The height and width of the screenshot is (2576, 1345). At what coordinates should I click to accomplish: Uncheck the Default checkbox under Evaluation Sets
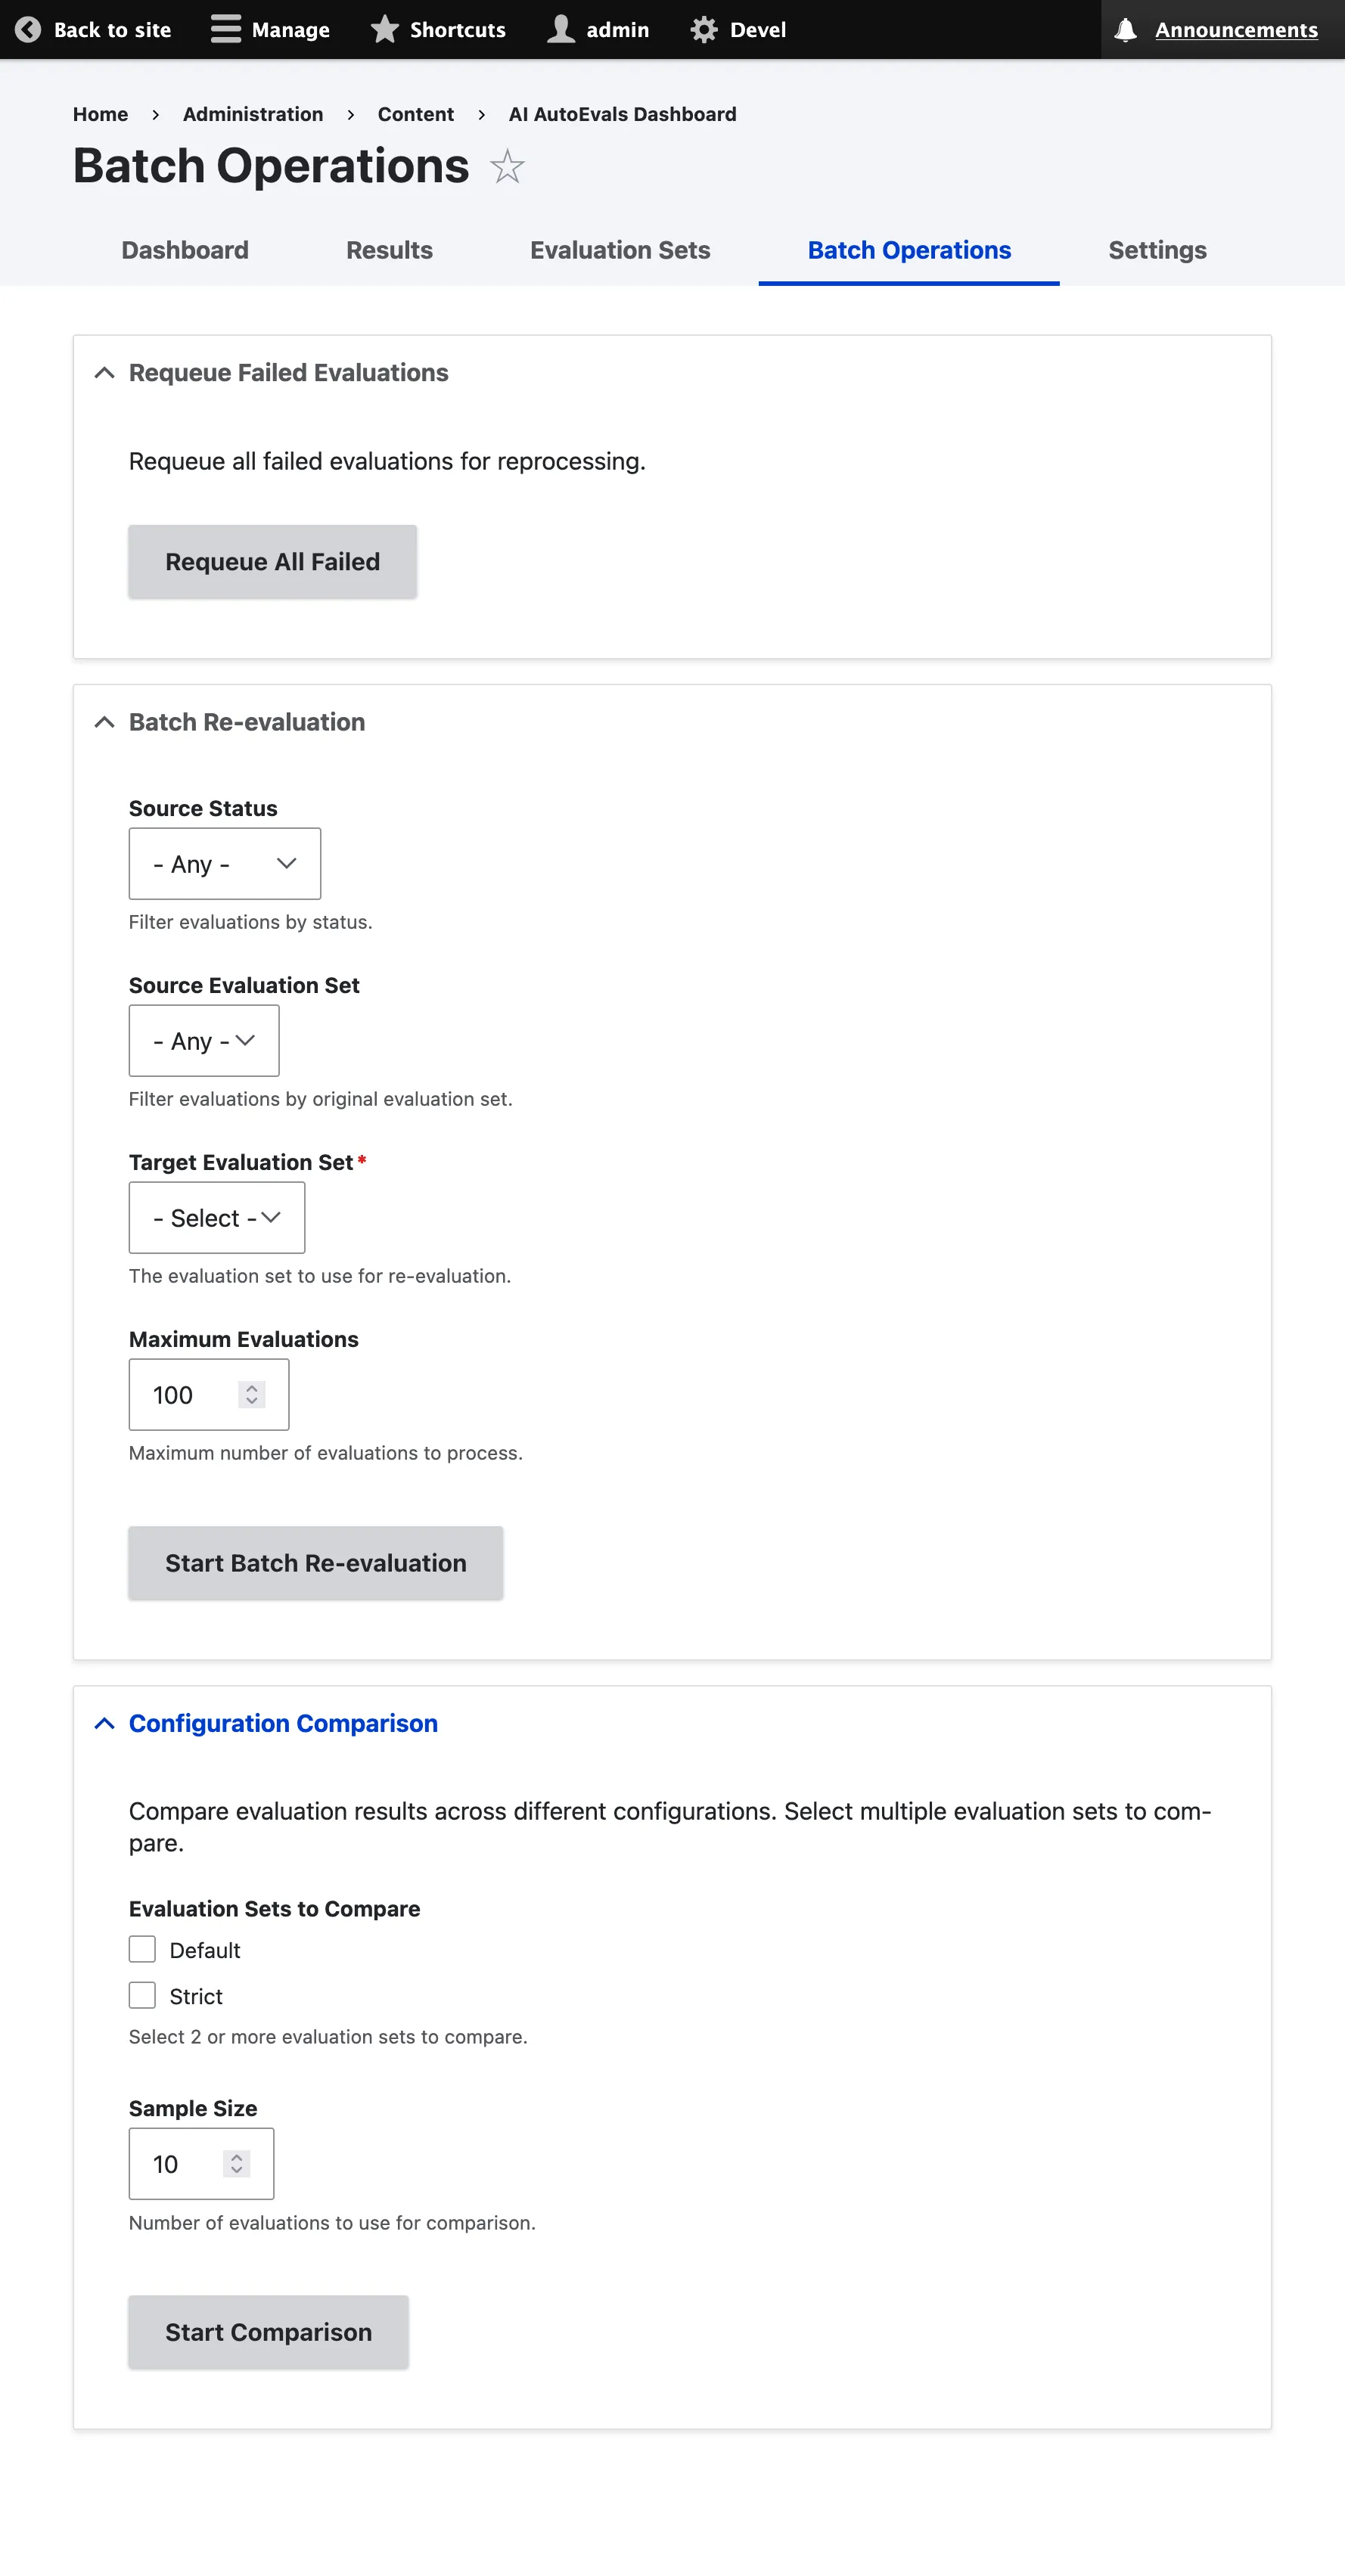click(142, 1949)
